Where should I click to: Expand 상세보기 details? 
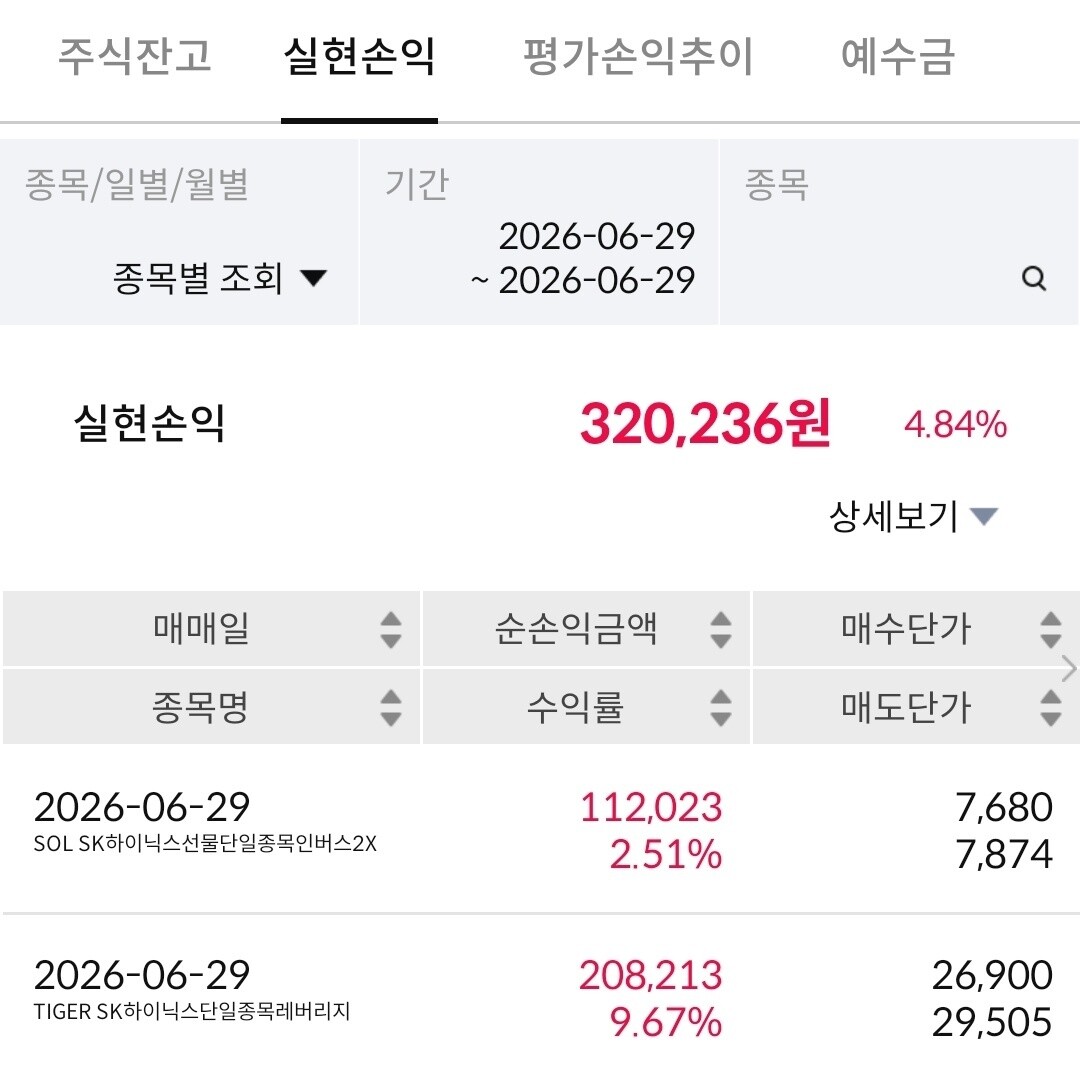913,516
